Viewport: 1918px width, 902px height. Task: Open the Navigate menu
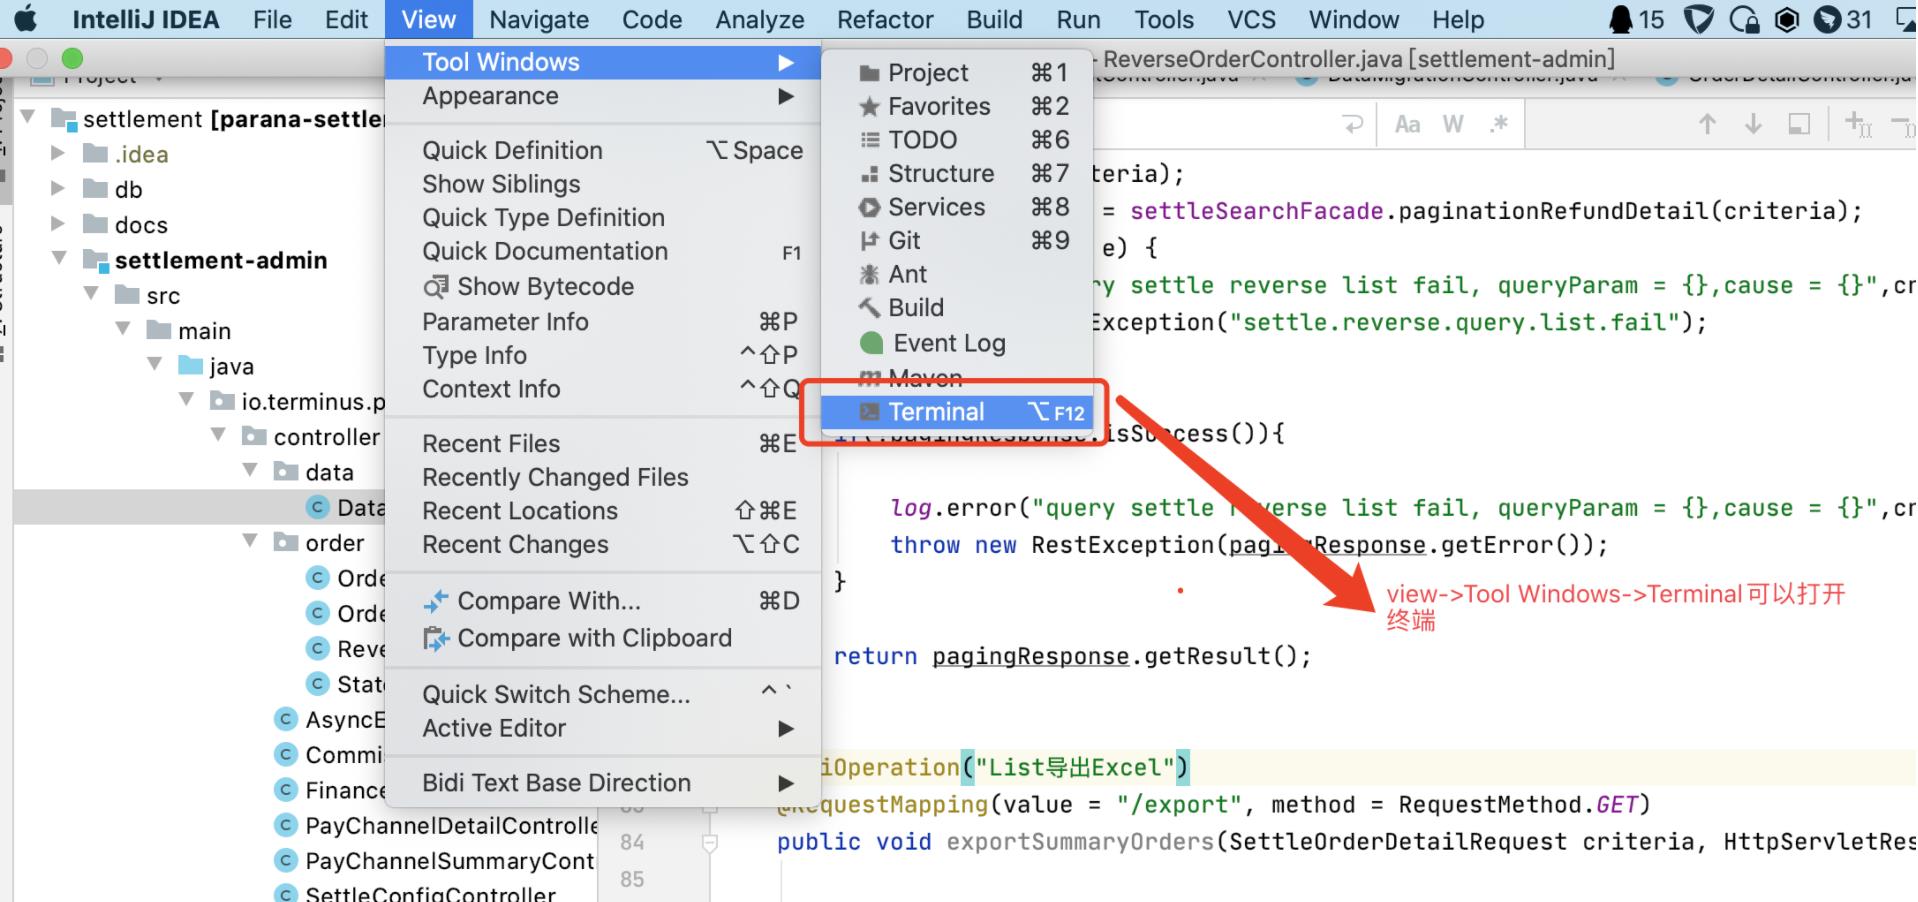(x=539, y=19)
